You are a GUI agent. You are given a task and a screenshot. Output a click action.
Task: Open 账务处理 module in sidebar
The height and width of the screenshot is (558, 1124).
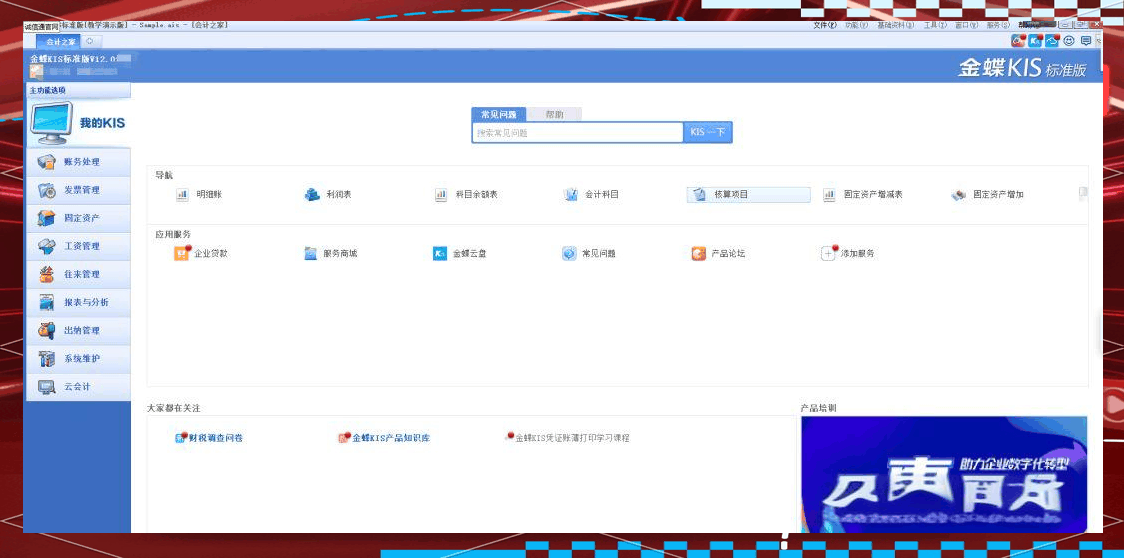coord(80,162)
